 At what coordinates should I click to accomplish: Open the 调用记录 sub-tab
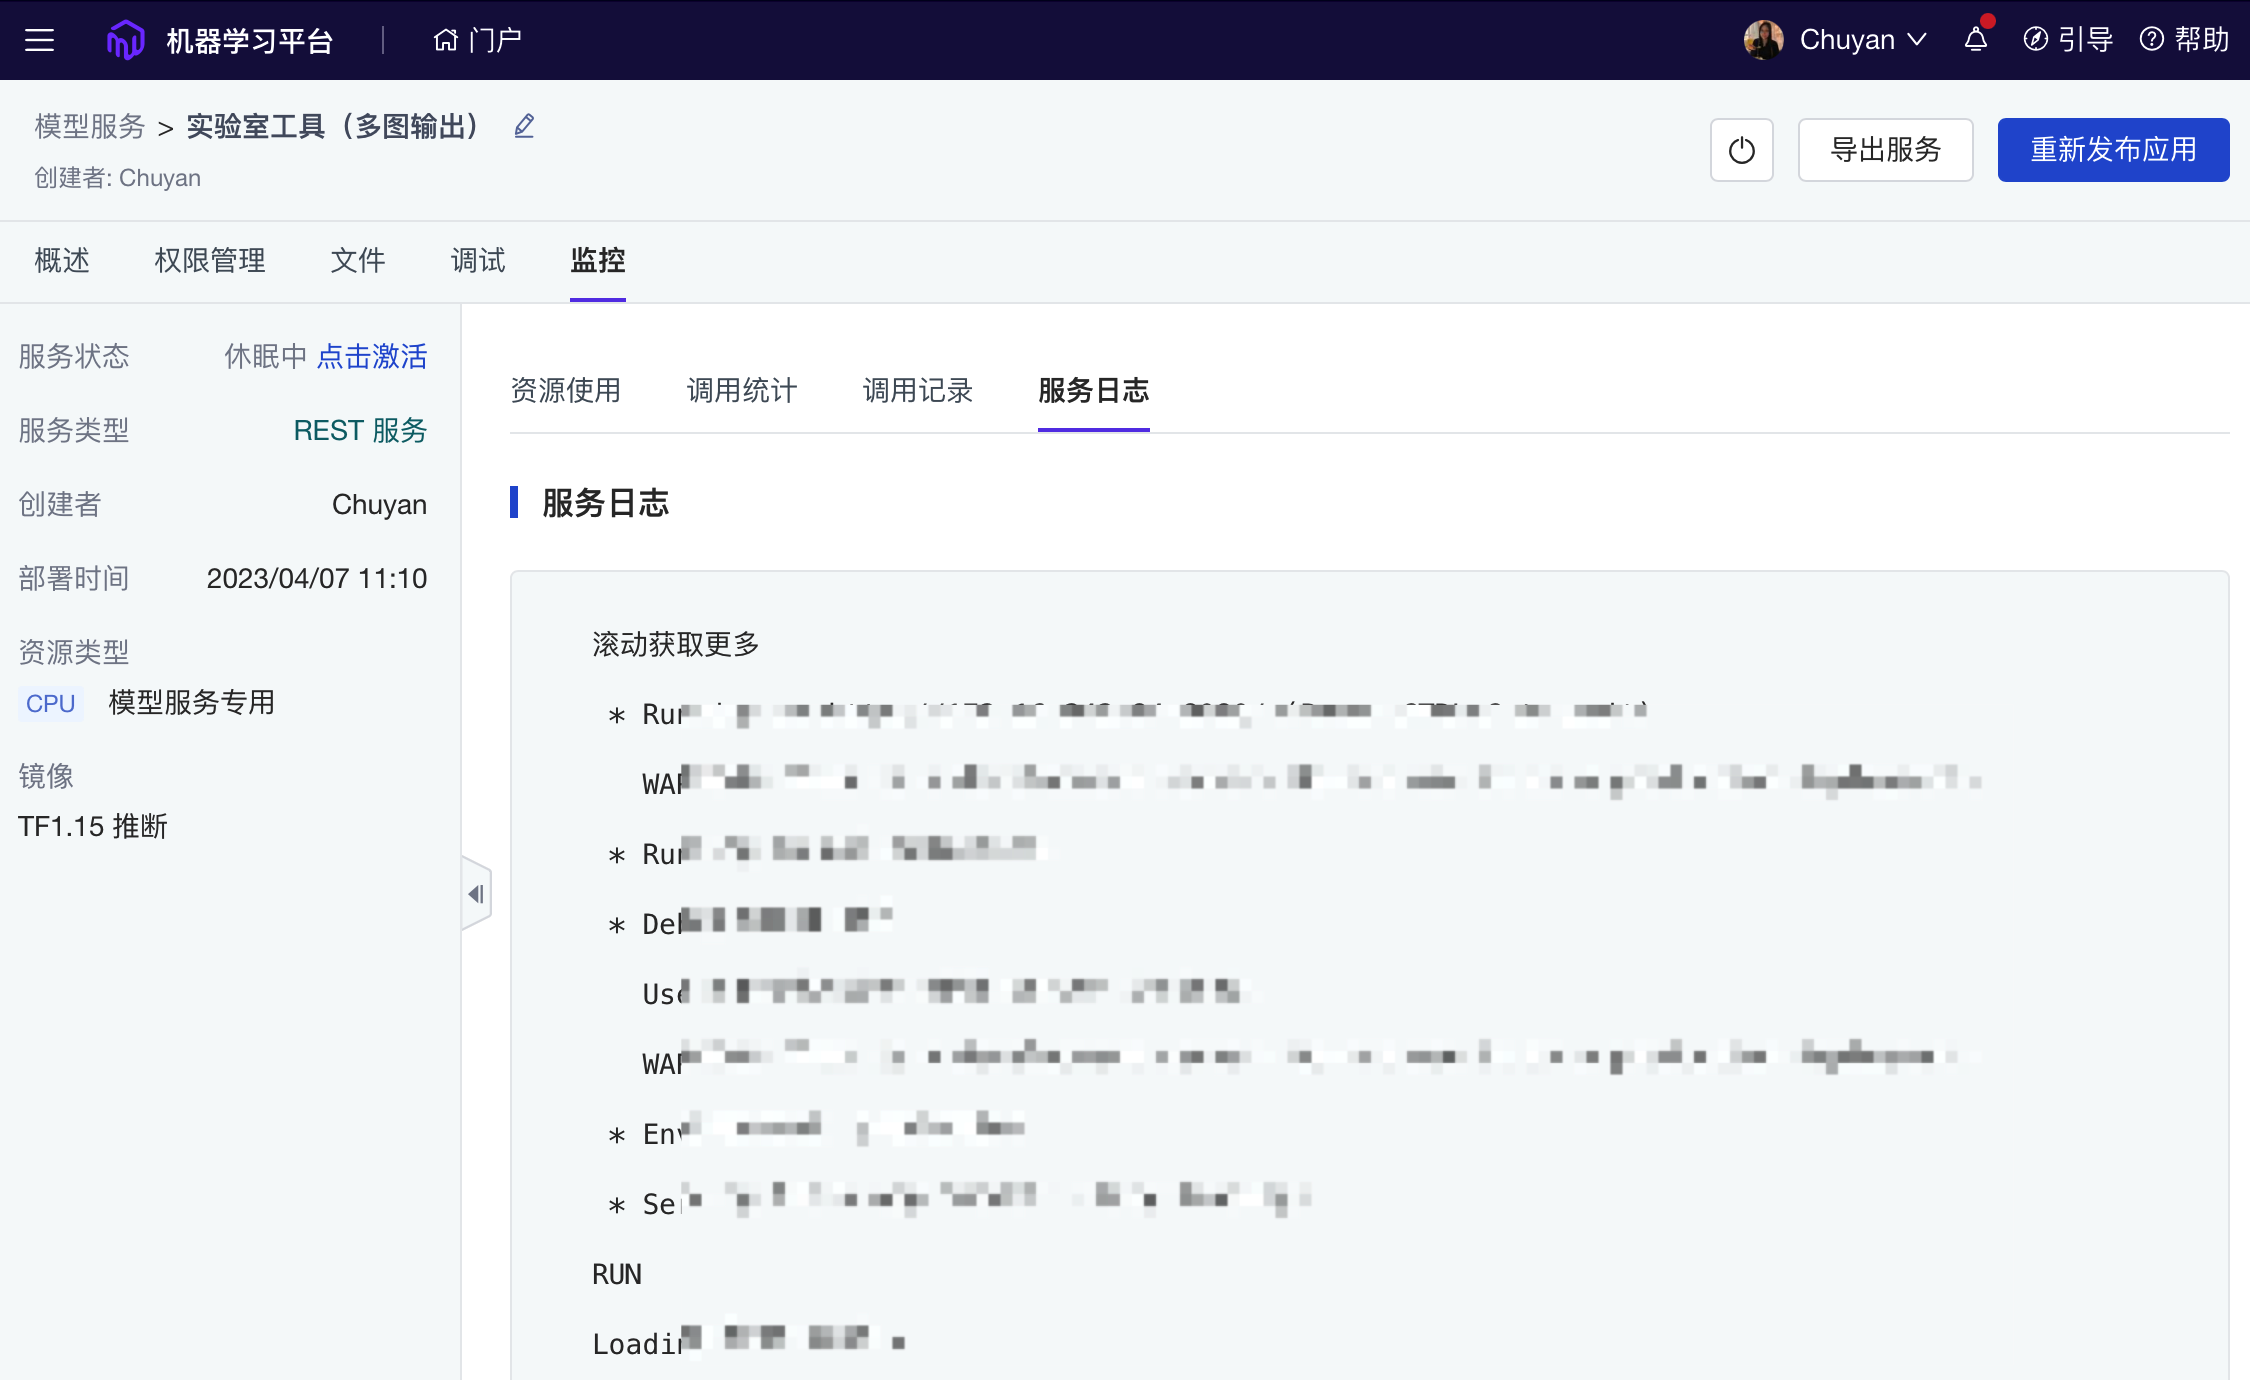coord(917,391)
